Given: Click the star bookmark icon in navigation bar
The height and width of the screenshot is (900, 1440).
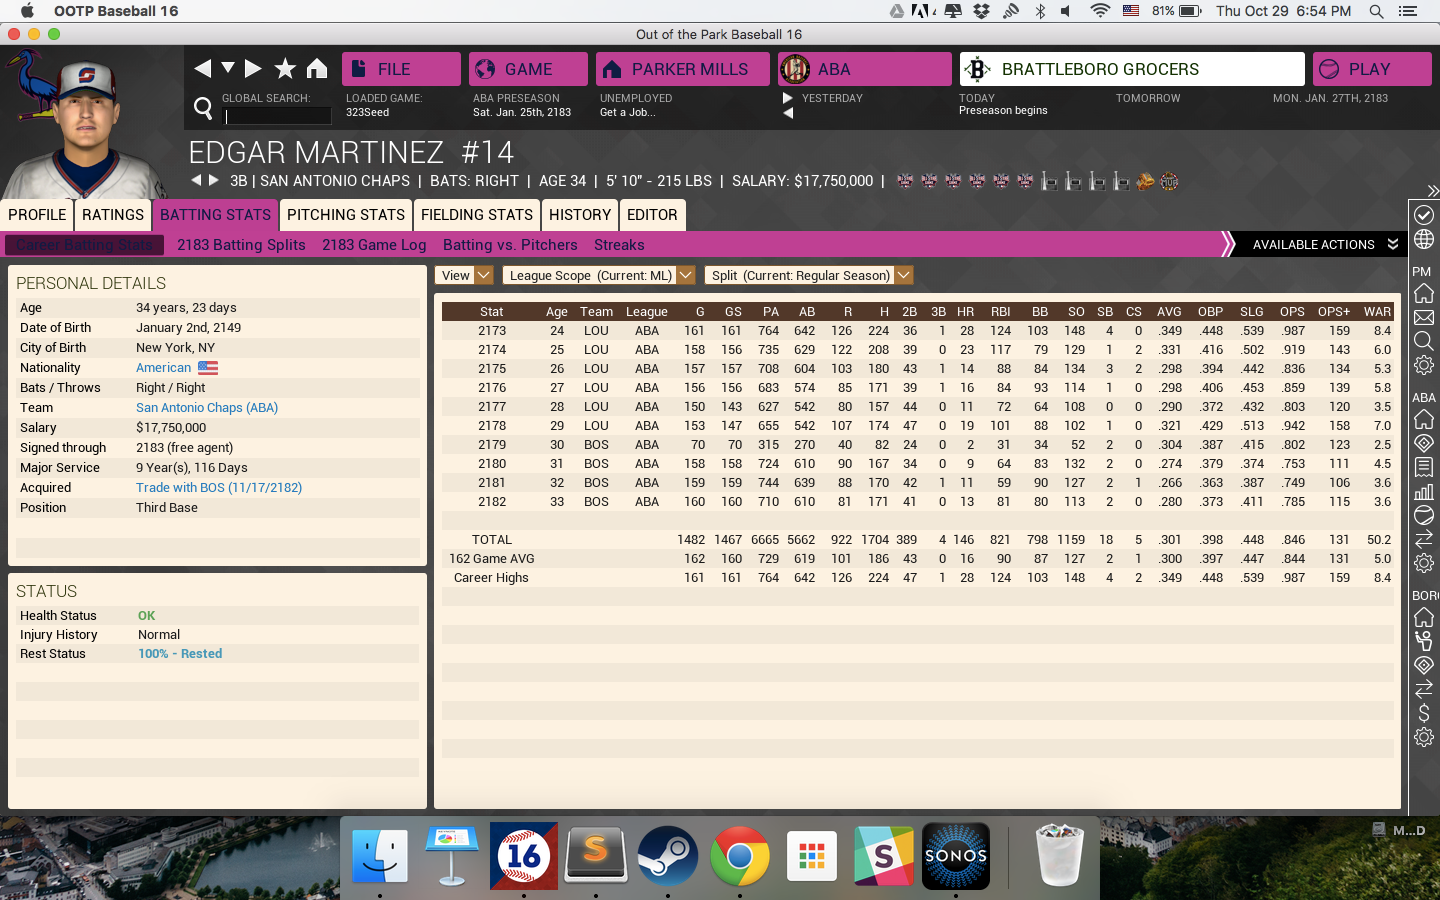Looking at the screenshot, I should (285, 68).
